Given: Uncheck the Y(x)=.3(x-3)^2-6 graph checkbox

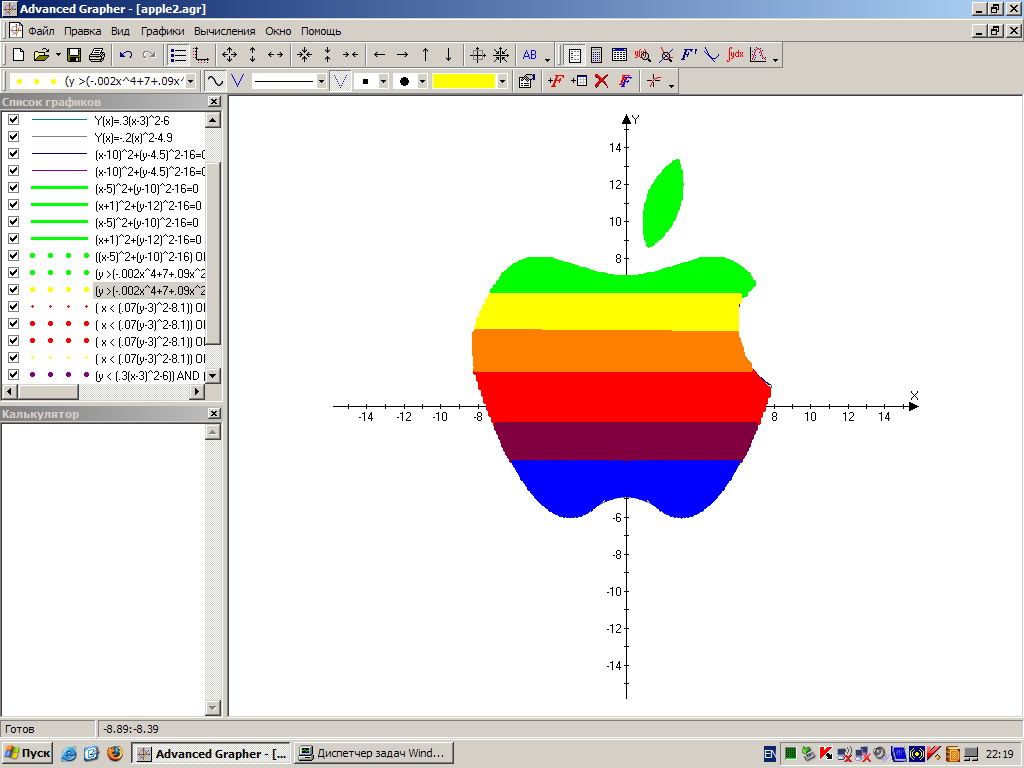Looking at the screenshot, I should click(14, 120).
